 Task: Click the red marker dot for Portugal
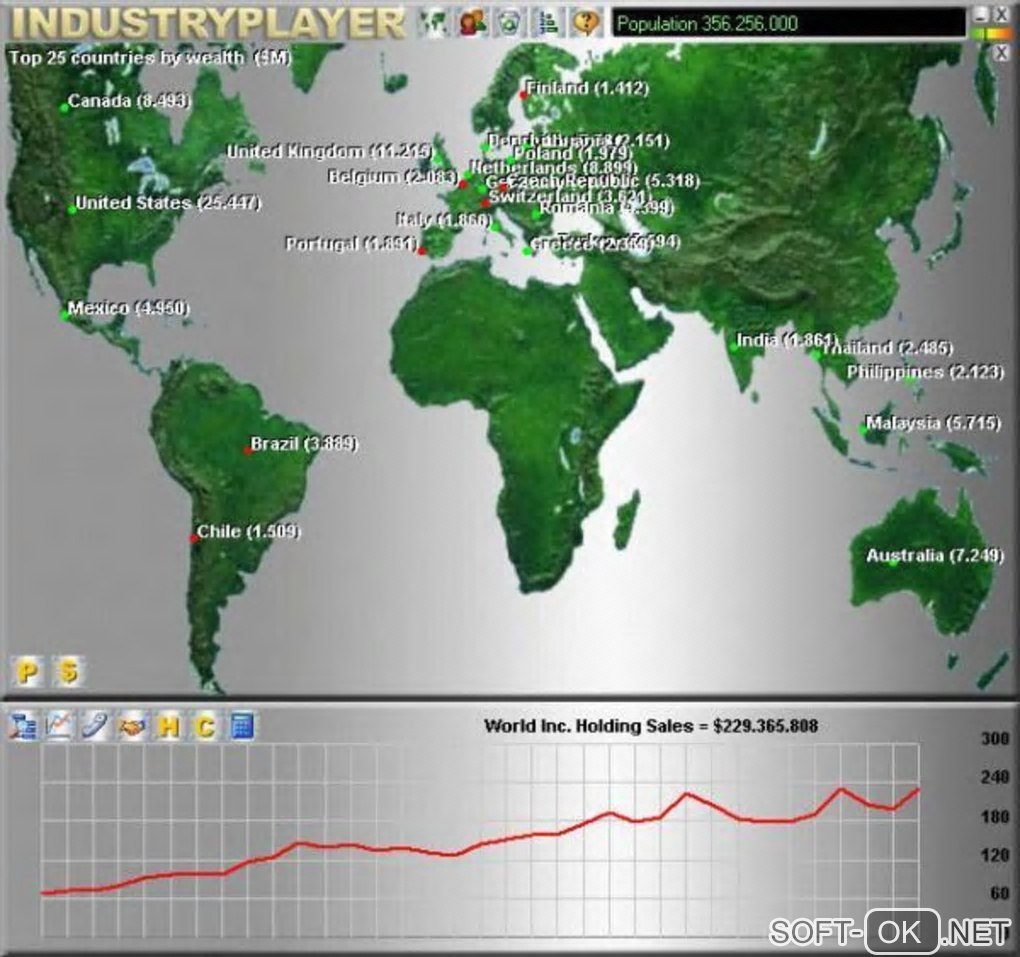coord(422,251)
